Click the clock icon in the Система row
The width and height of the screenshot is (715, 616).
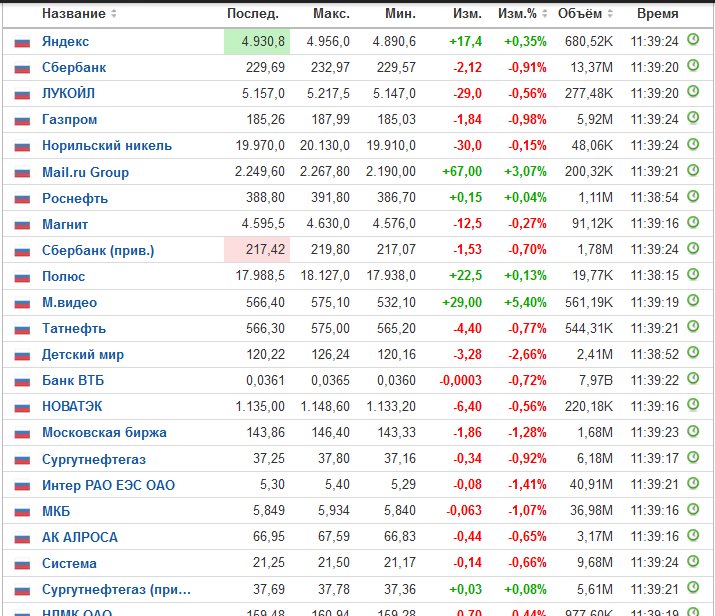693,560
